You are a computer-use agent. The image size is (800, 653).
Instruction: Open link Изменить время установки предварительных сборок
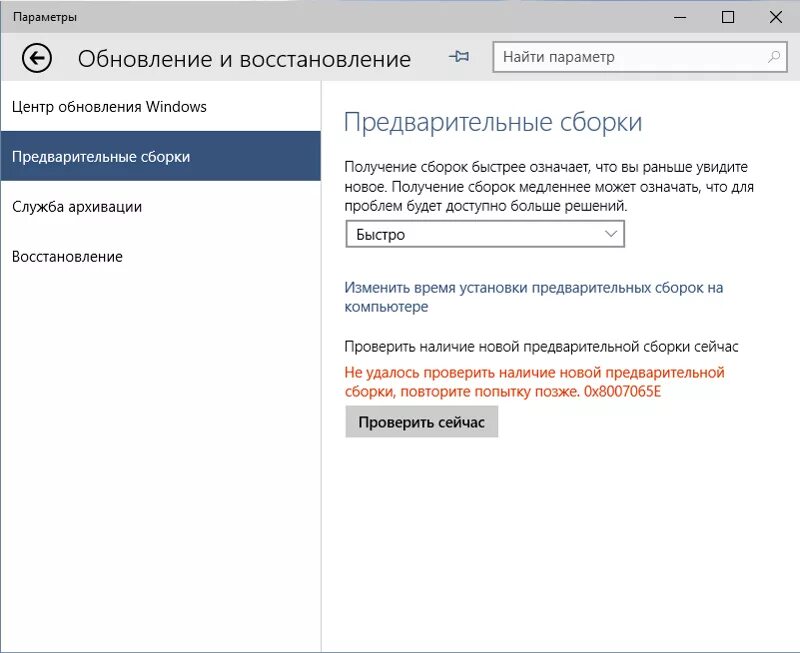534,297
